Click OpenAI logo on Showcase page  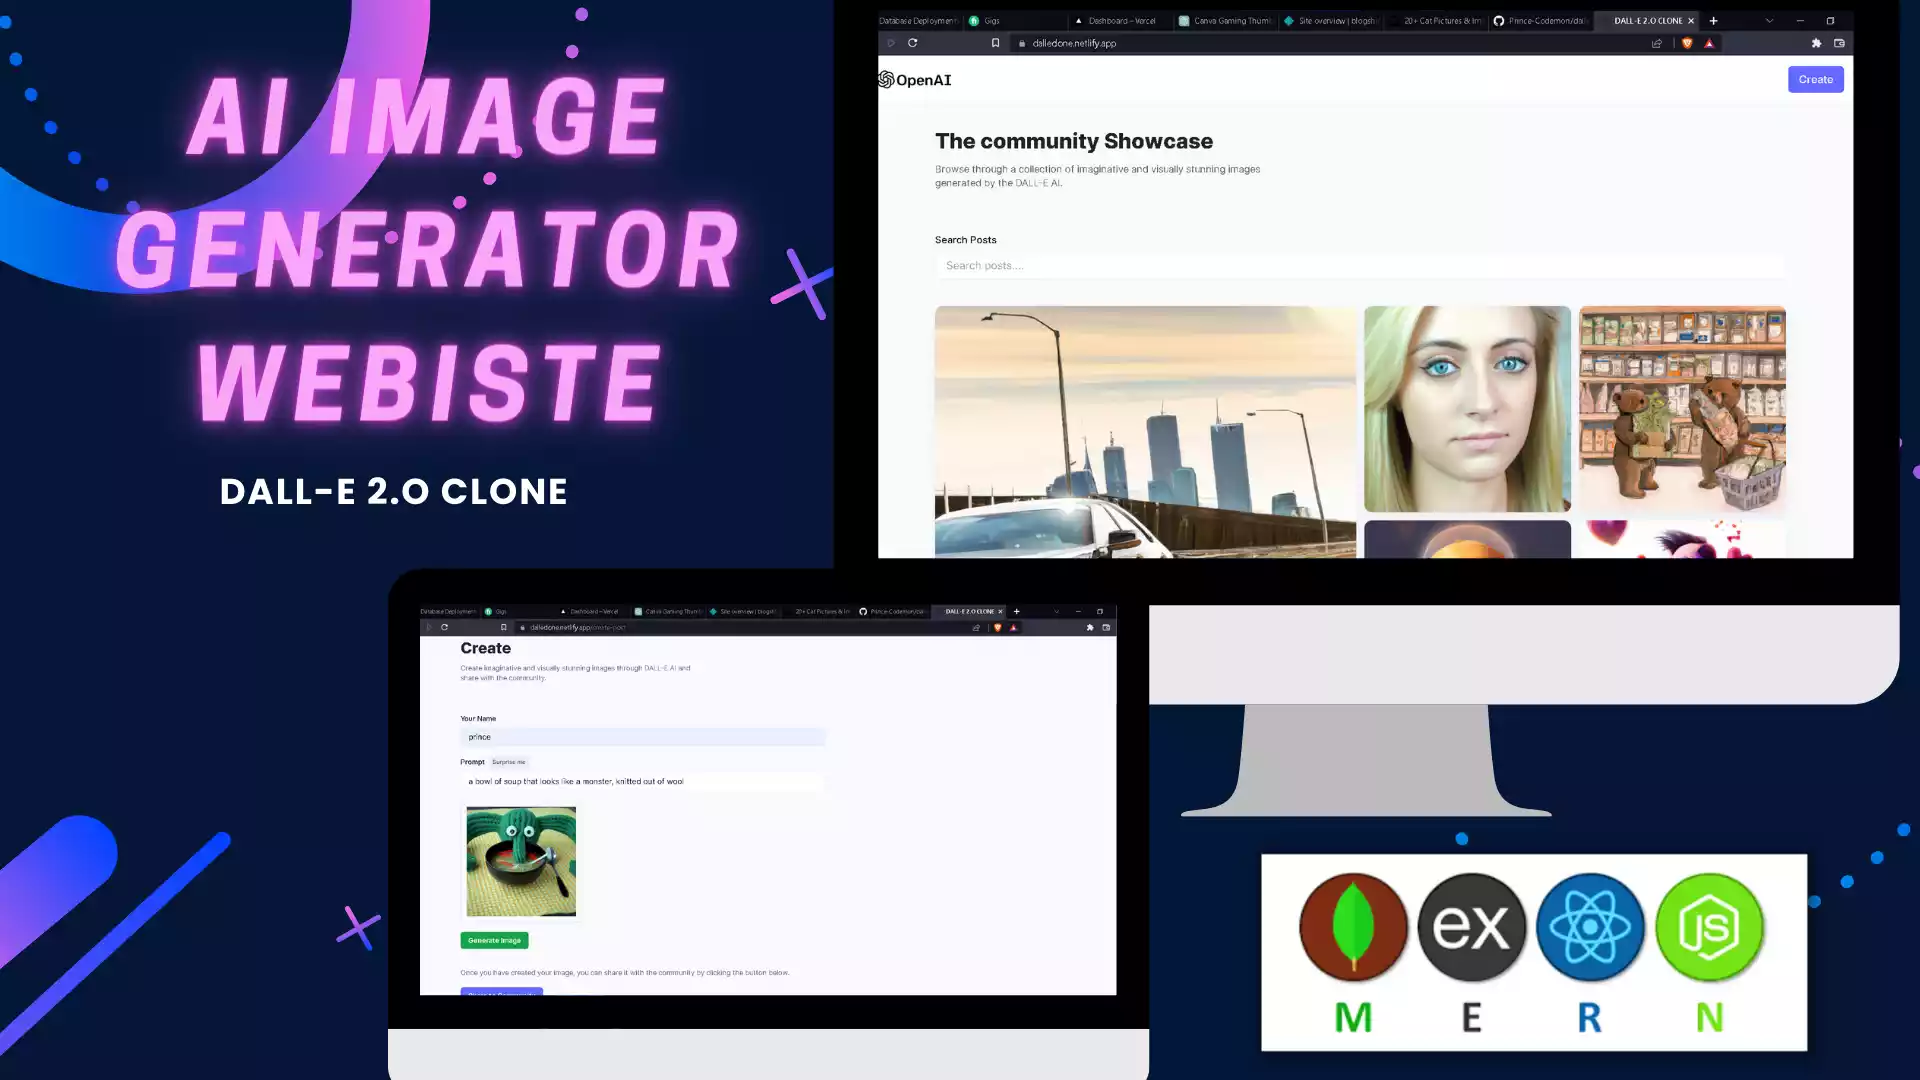point(915,80)
